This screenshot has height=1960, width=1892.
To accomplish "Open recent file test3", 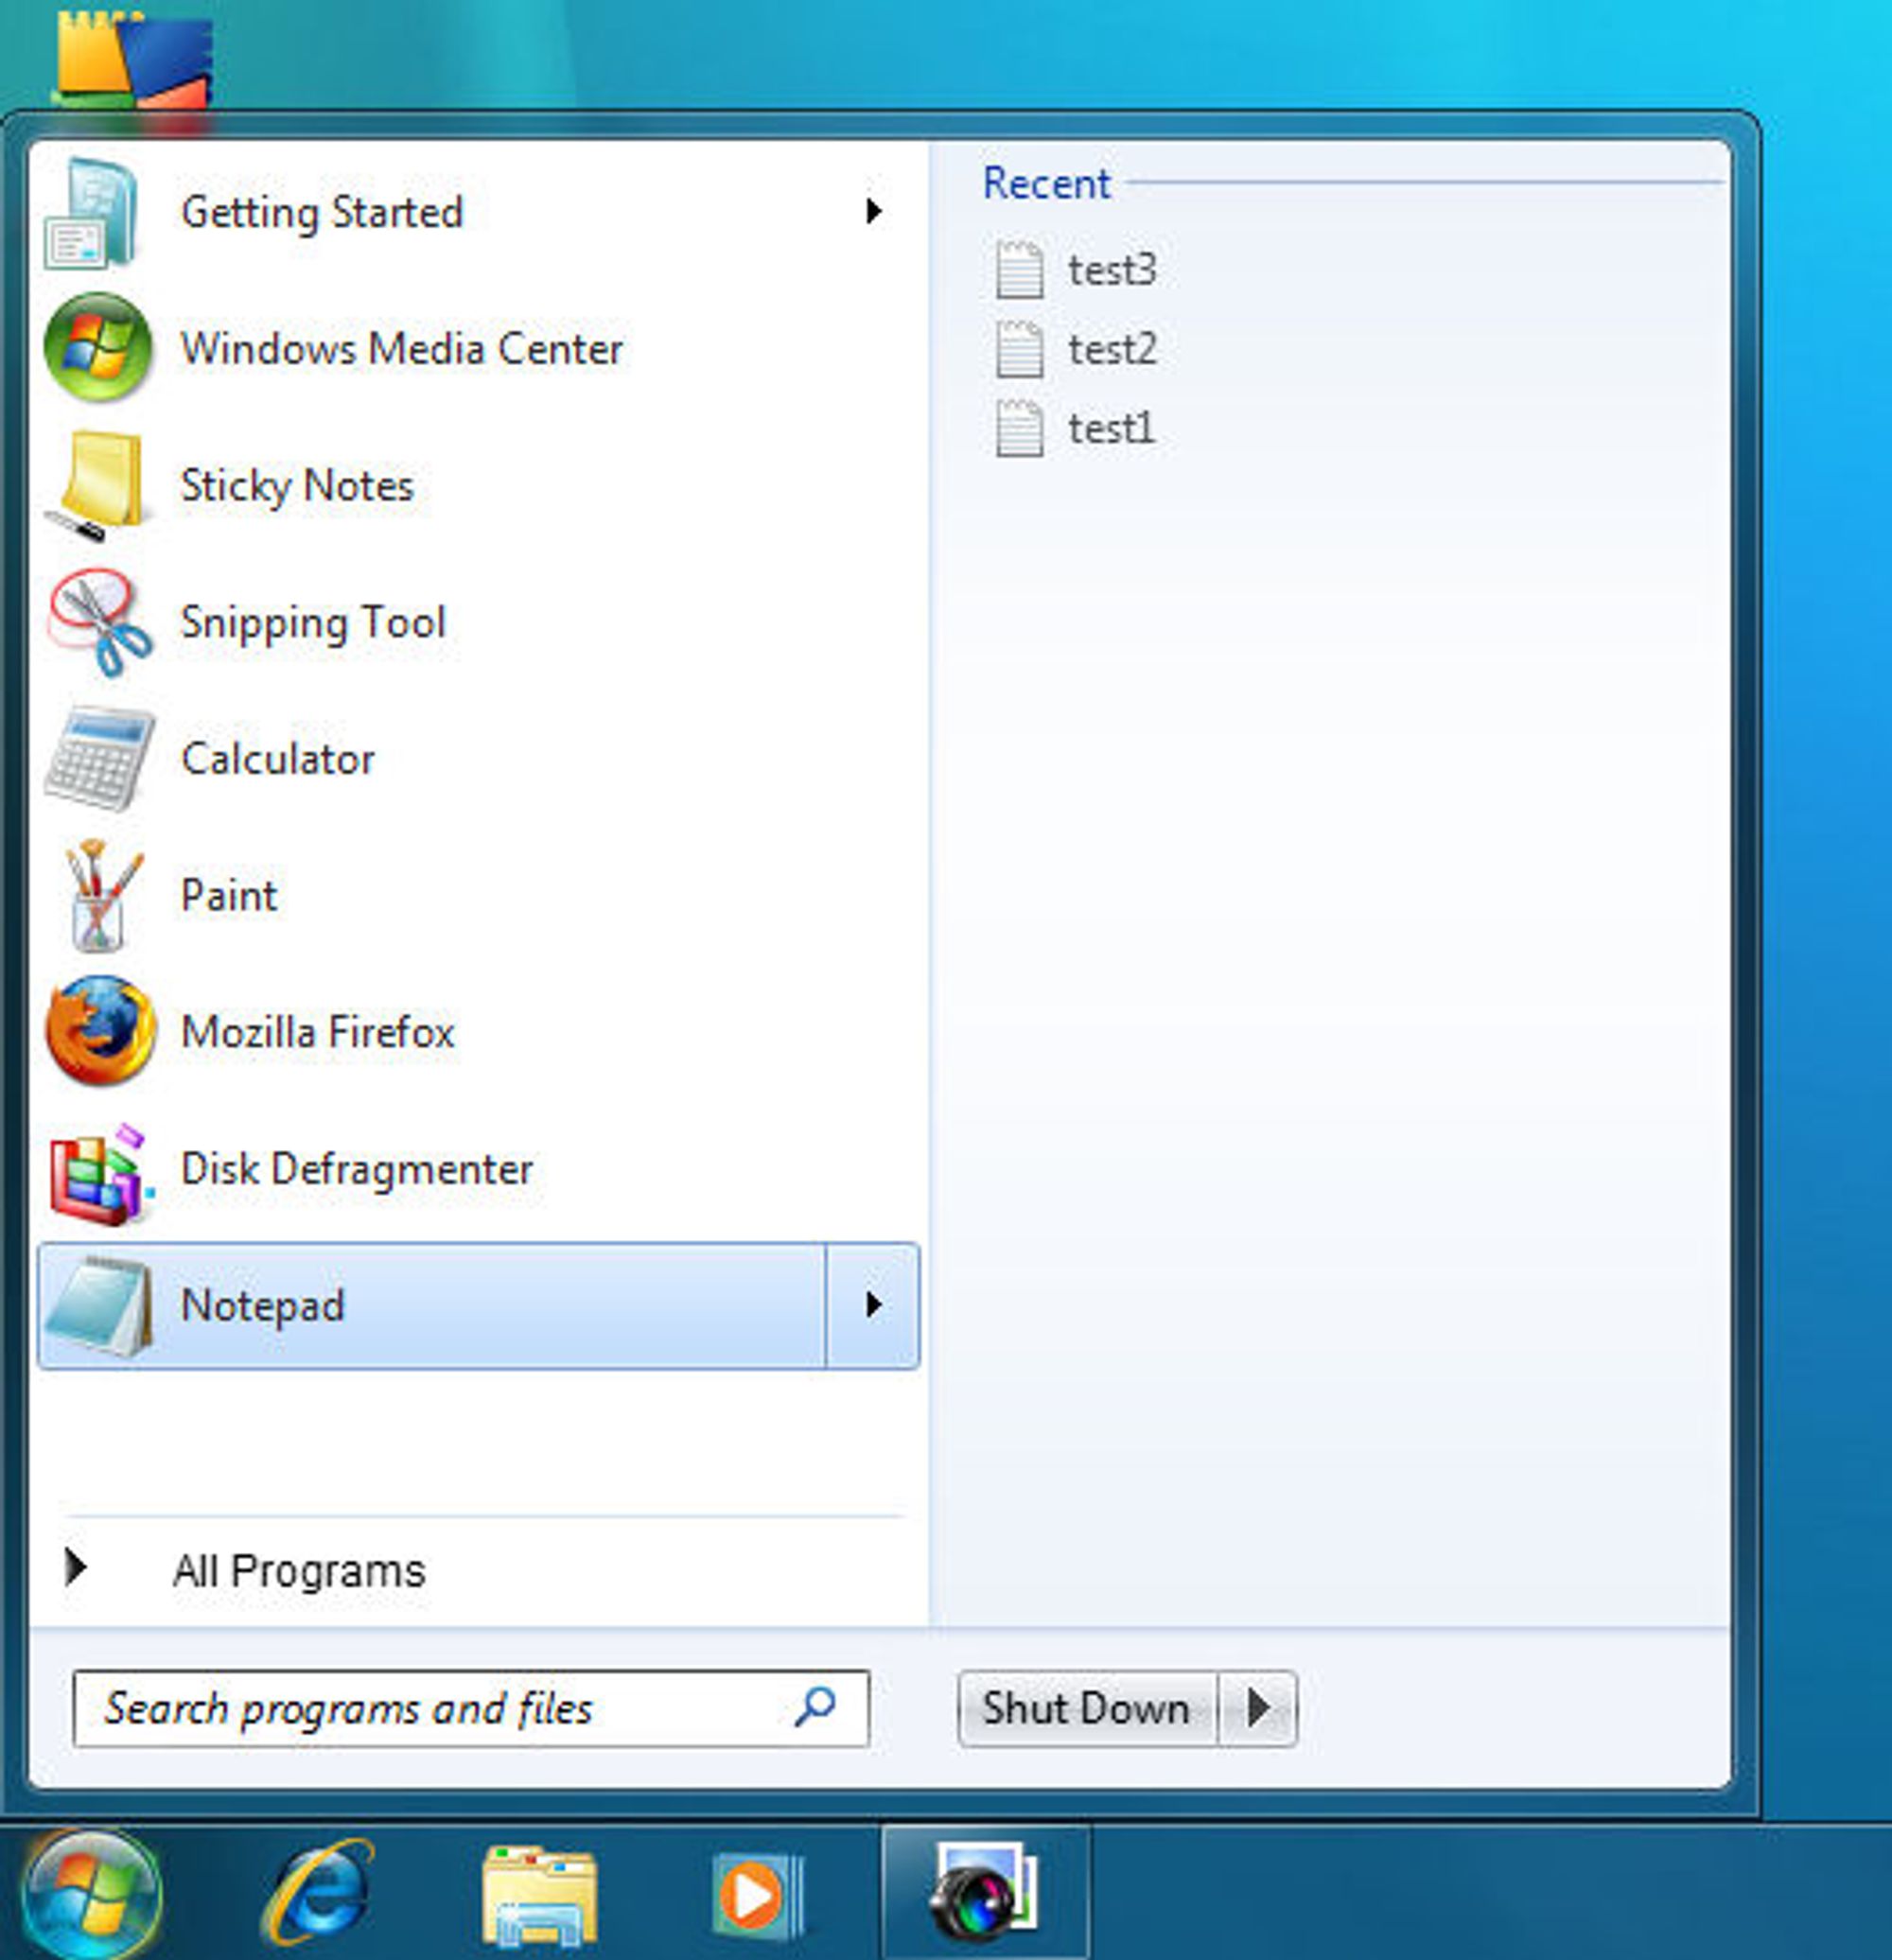I will 1112,270.
